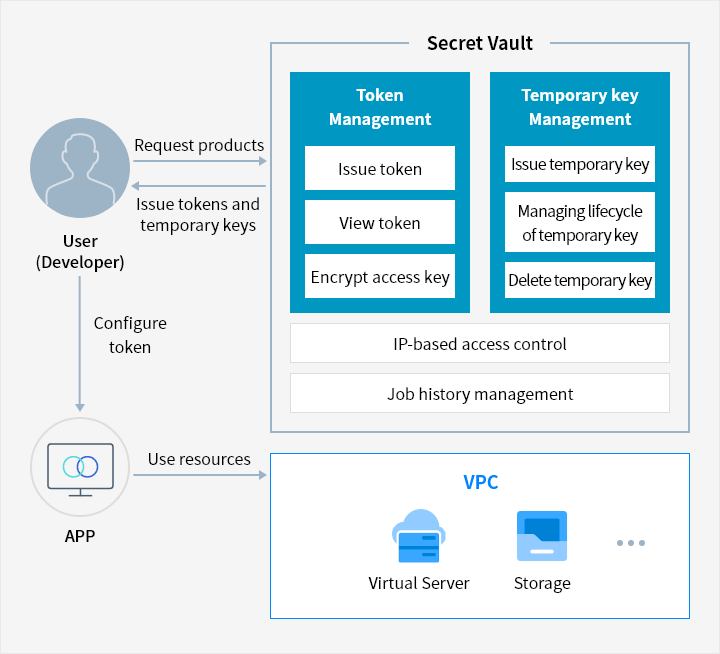Screen dimensions: 720x654
Task: Select the IP-based access control bar
Action: [480, 343]
